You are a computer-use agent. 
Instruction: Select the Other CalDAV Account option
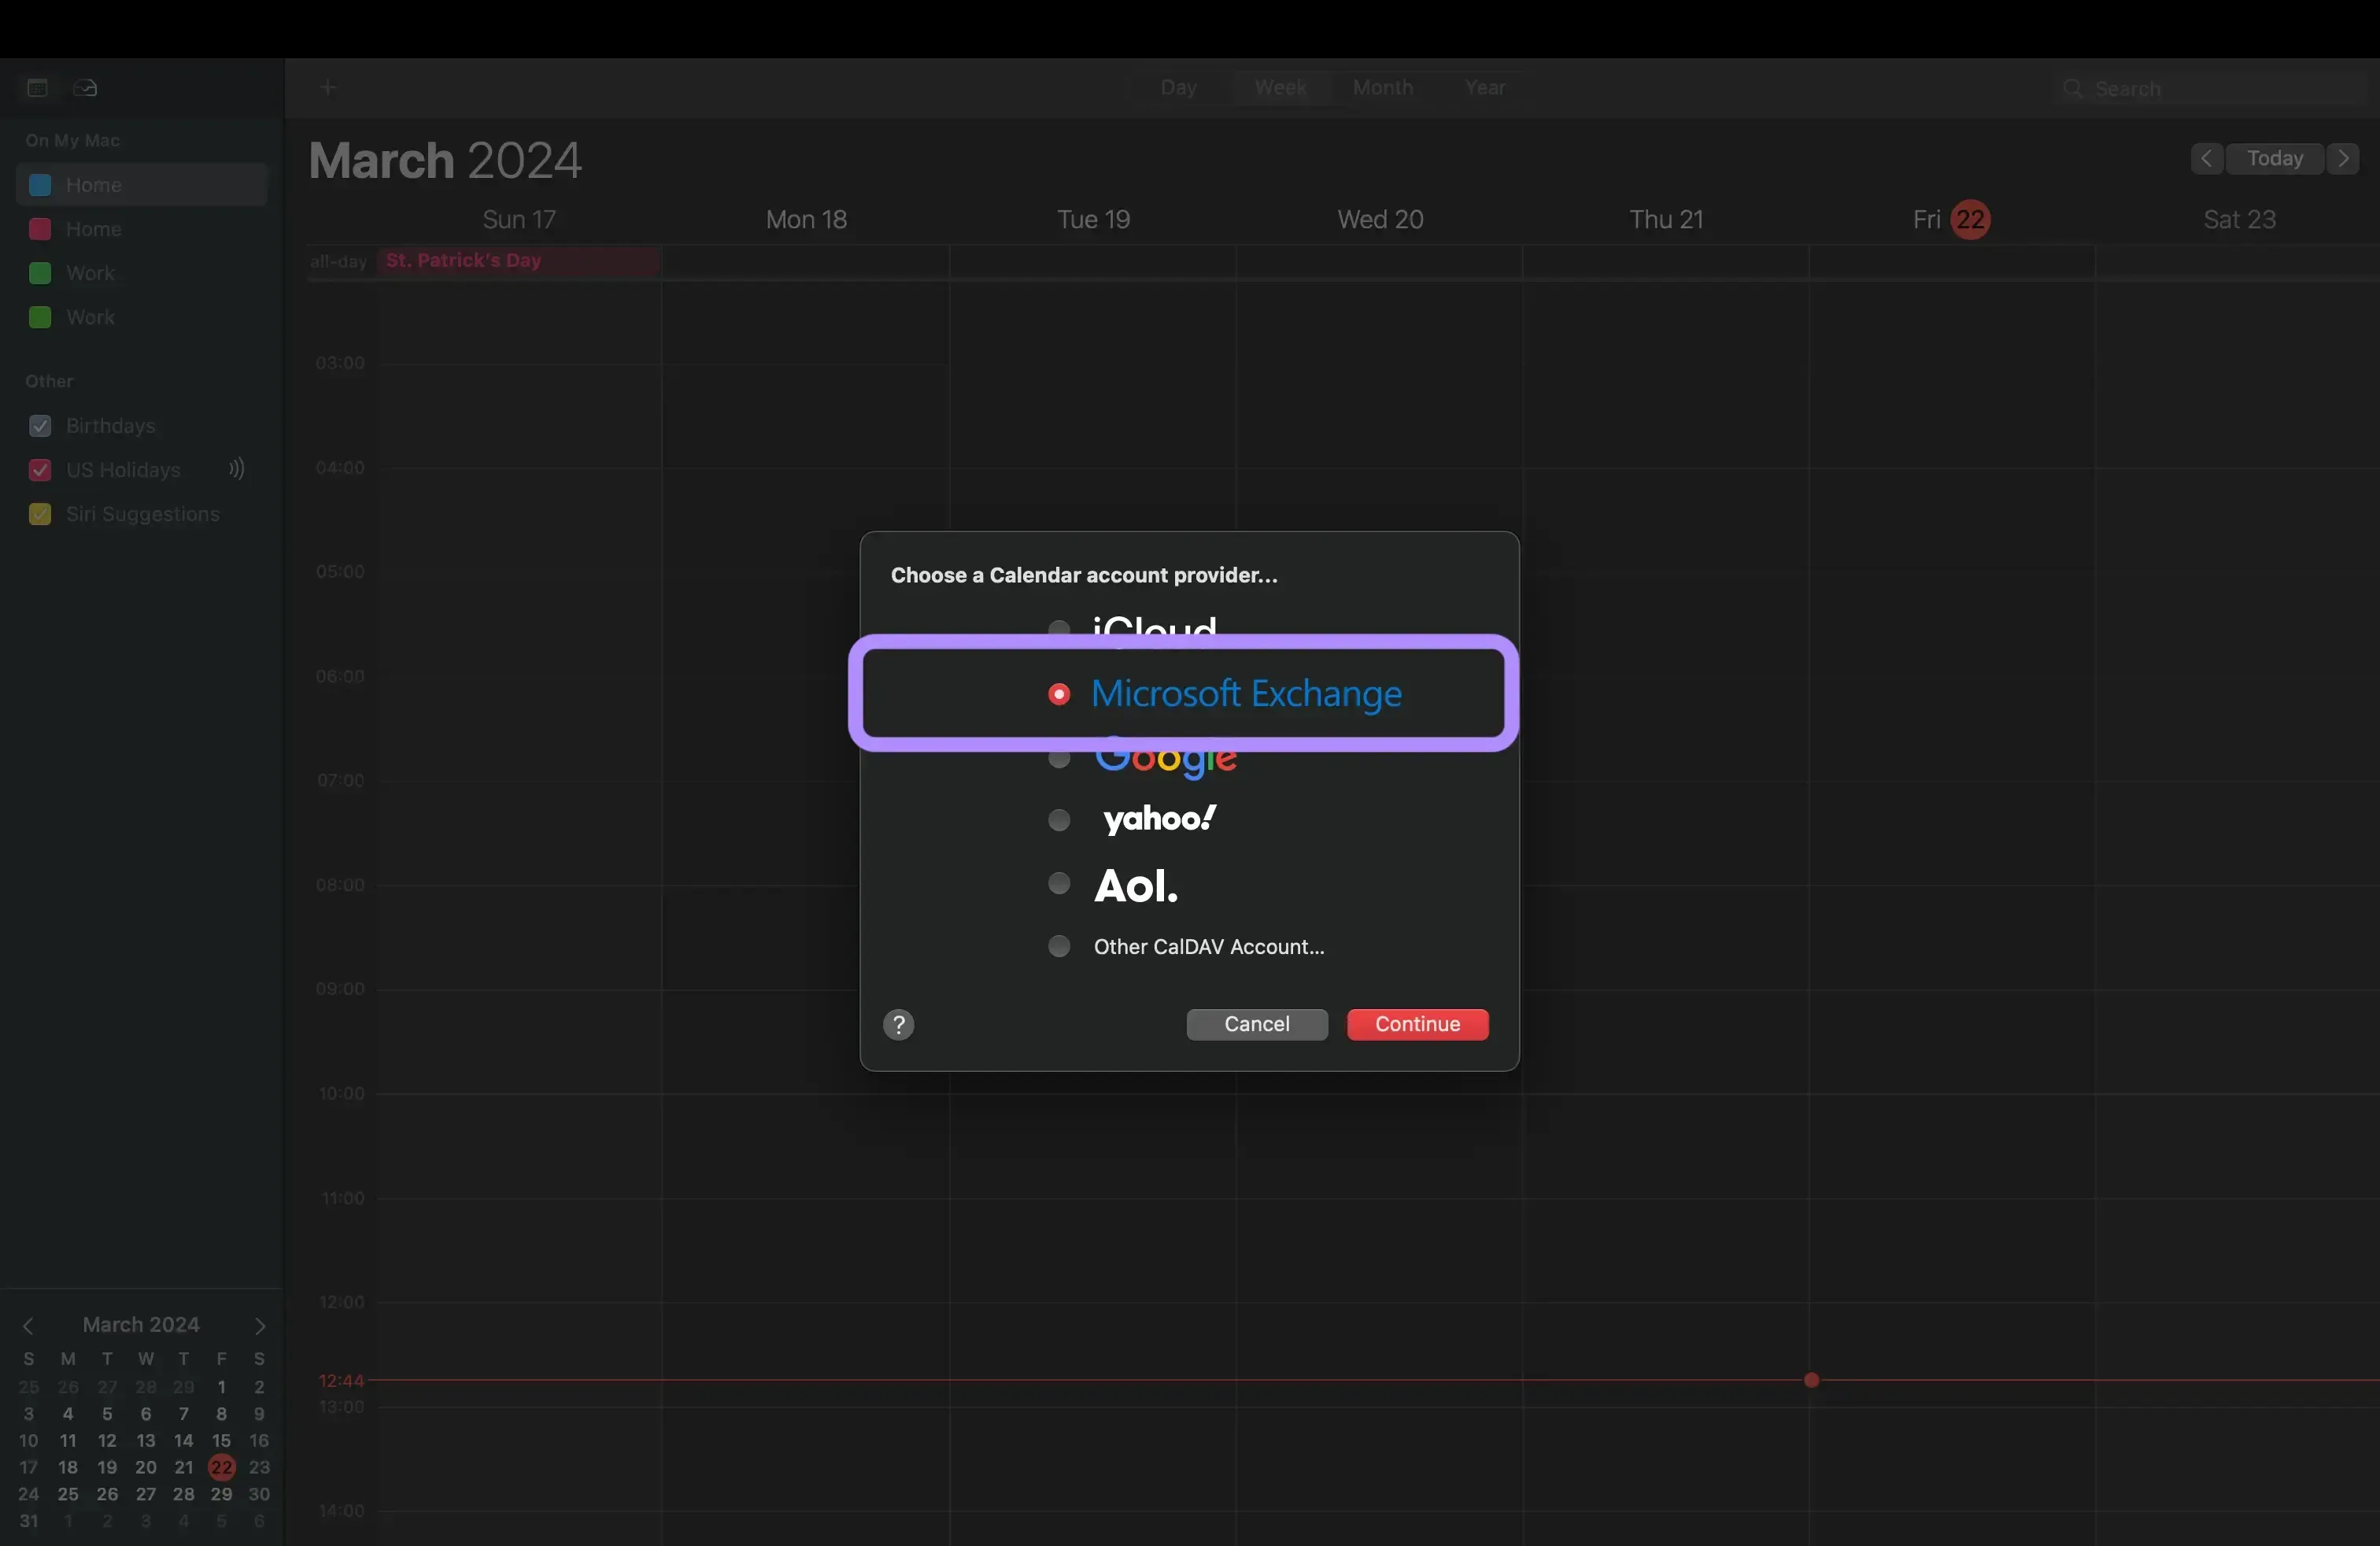1059,947
